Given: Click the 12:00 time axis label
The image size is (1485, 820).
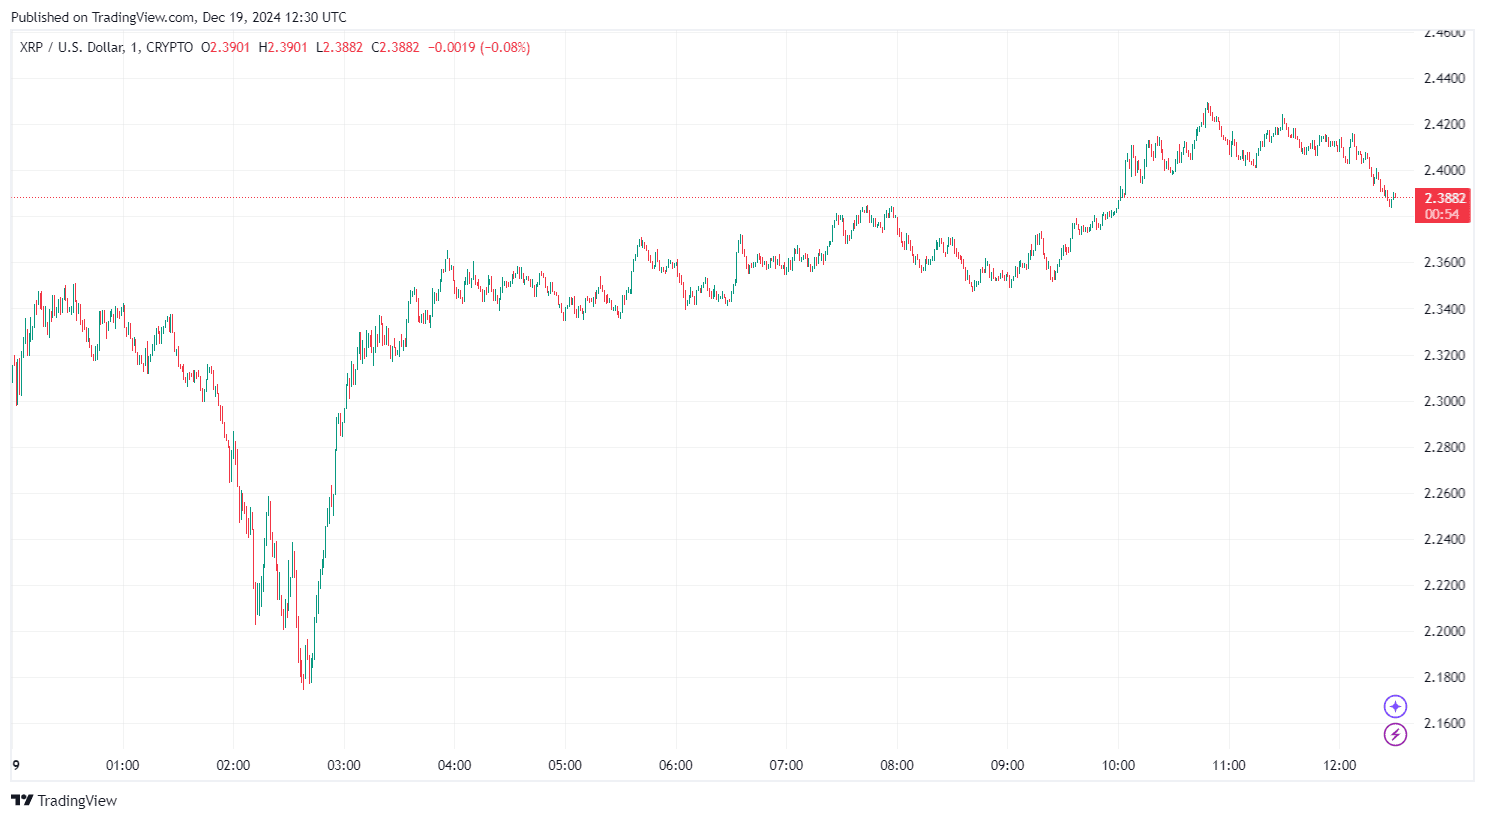Looking at the screenshot, I should (1340, 765).
